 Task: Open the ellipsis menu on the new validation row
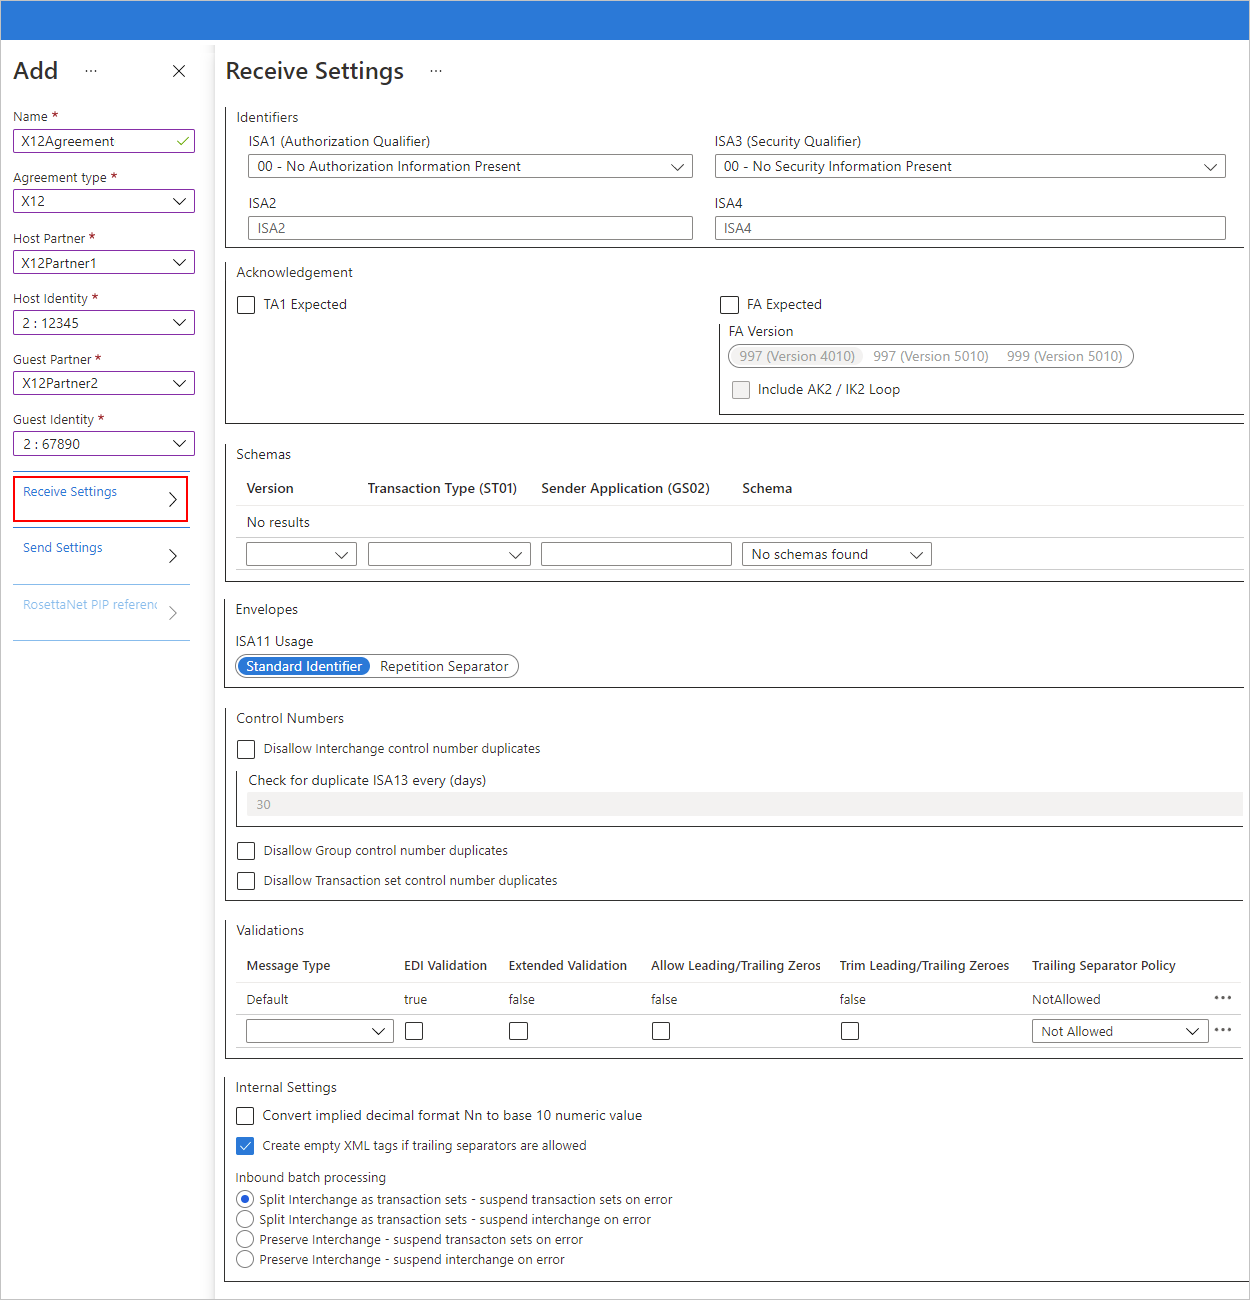pyautogui.click(x=1223, y=1030)
